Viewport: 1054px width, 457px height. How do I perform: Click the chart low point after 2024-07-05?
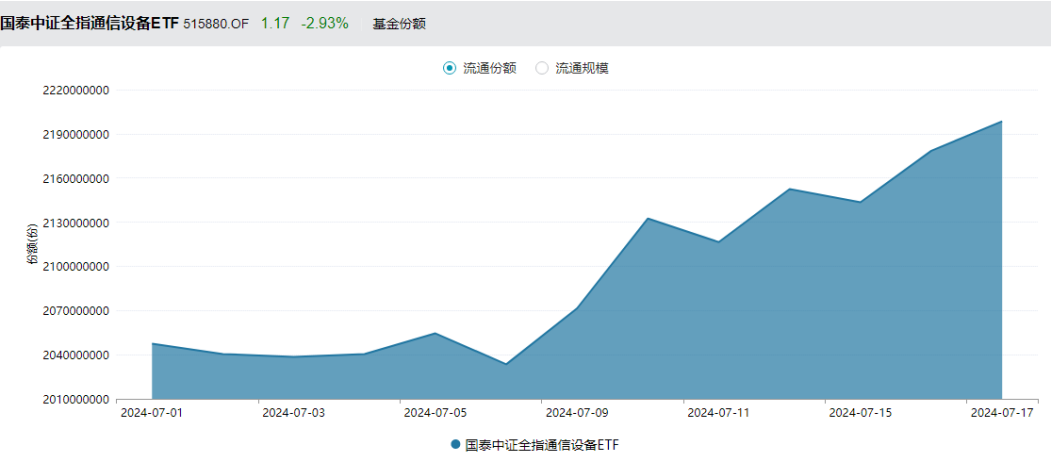point(506,364)
